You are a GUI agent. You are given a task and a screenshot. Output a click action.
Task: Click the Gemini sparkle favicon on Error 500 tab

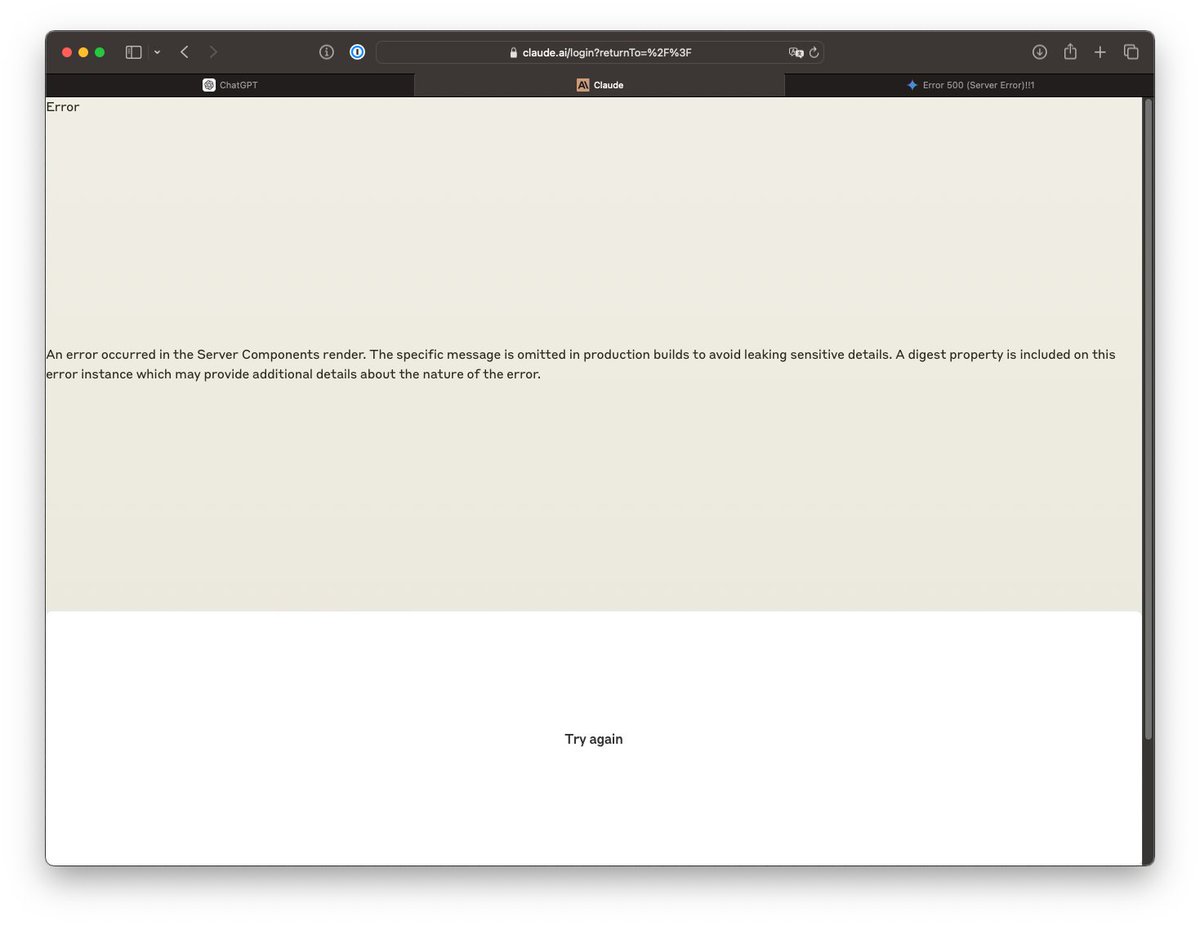pos(912,85)
